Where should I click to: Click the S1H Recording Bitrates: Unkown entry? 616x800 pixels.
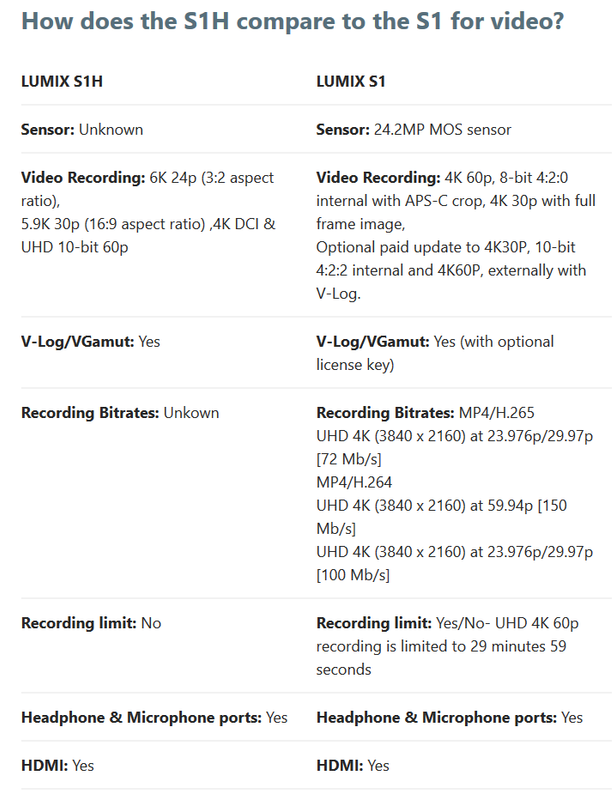[120, 413]
